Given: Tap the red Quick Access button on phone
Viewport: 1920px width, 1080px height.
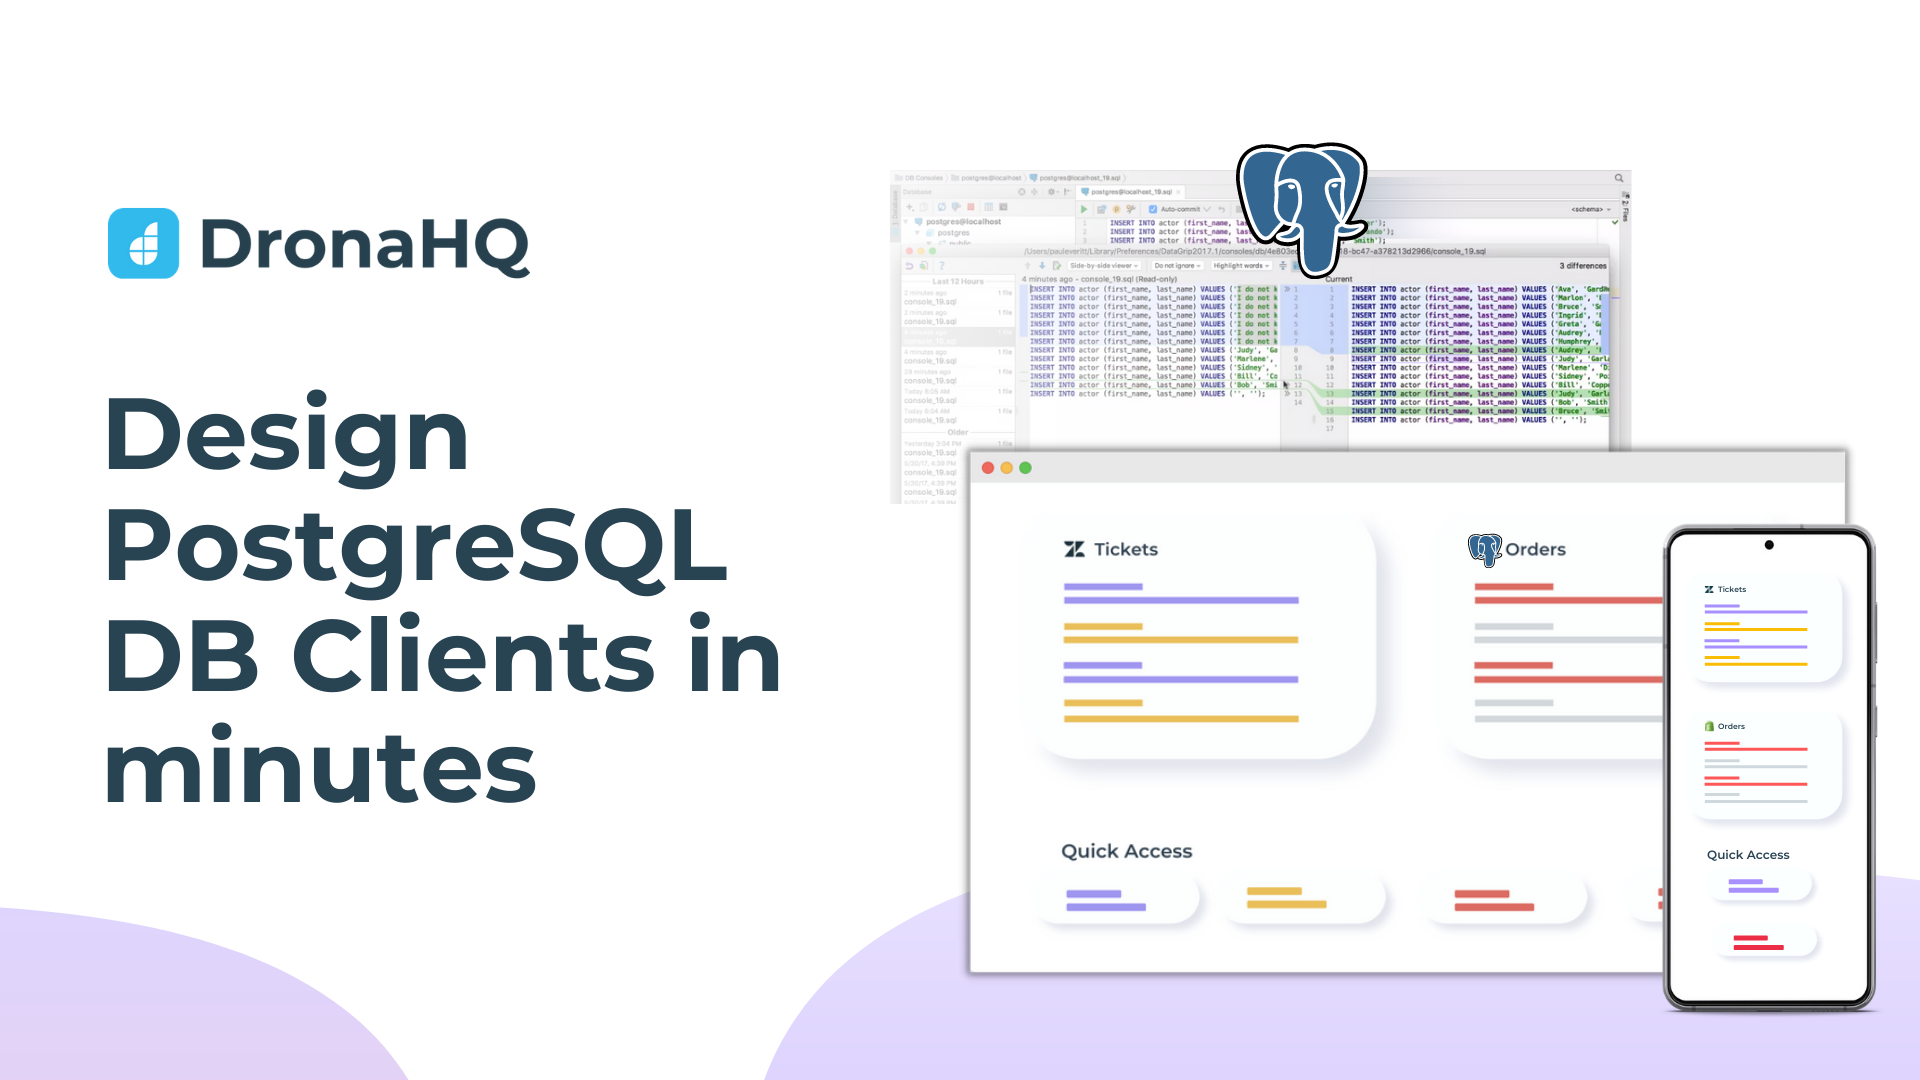Looking at the screenshot, I should coord(1765,942).
